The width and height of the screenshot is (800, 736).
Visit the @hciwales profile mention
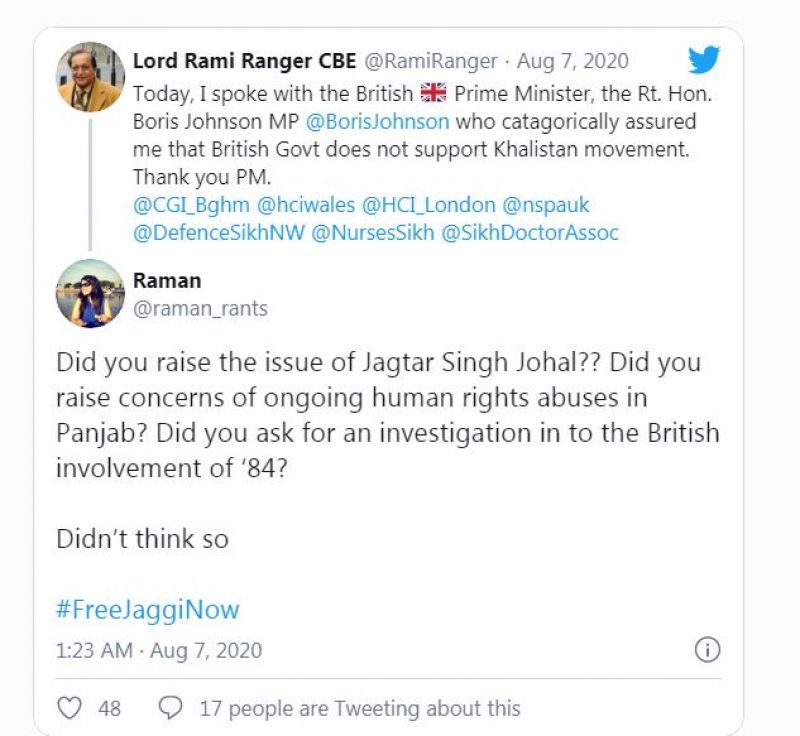[x=306, y=205]
